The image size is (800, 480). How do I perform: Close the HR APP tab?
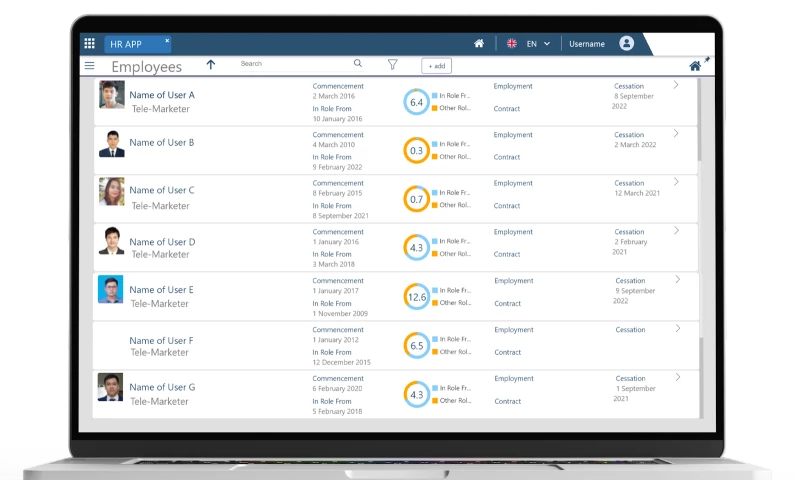click(x=167, y=40)
